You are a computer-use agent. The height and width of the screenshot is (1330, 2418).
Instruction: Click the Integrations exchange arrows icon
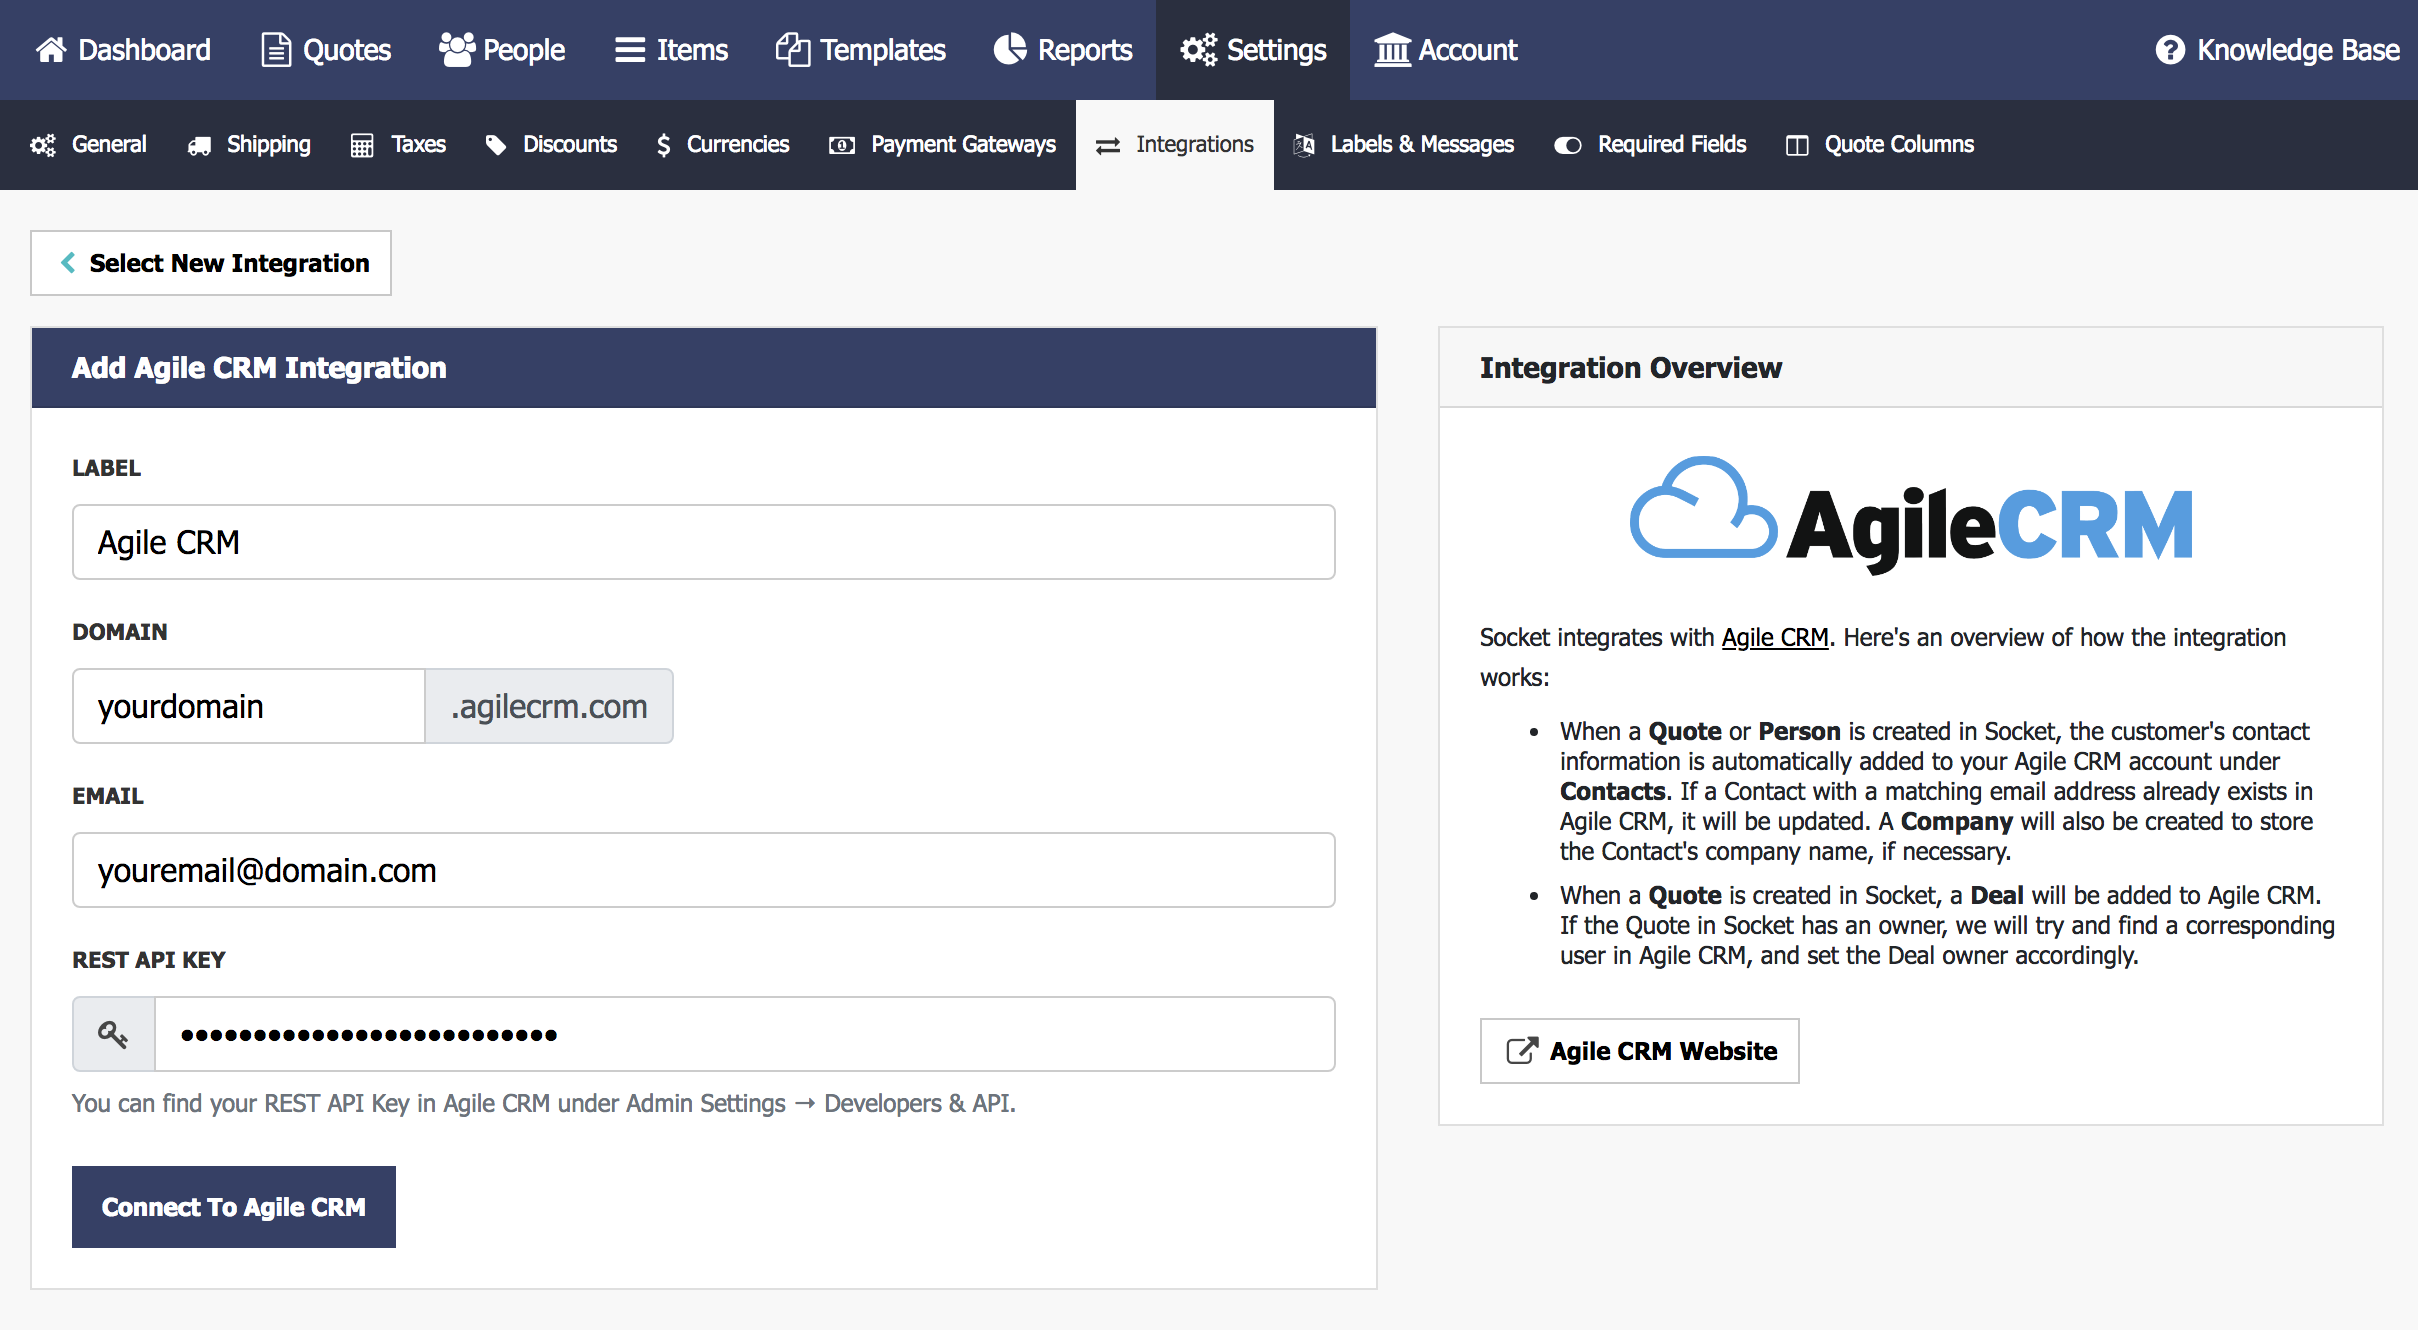1108,146
